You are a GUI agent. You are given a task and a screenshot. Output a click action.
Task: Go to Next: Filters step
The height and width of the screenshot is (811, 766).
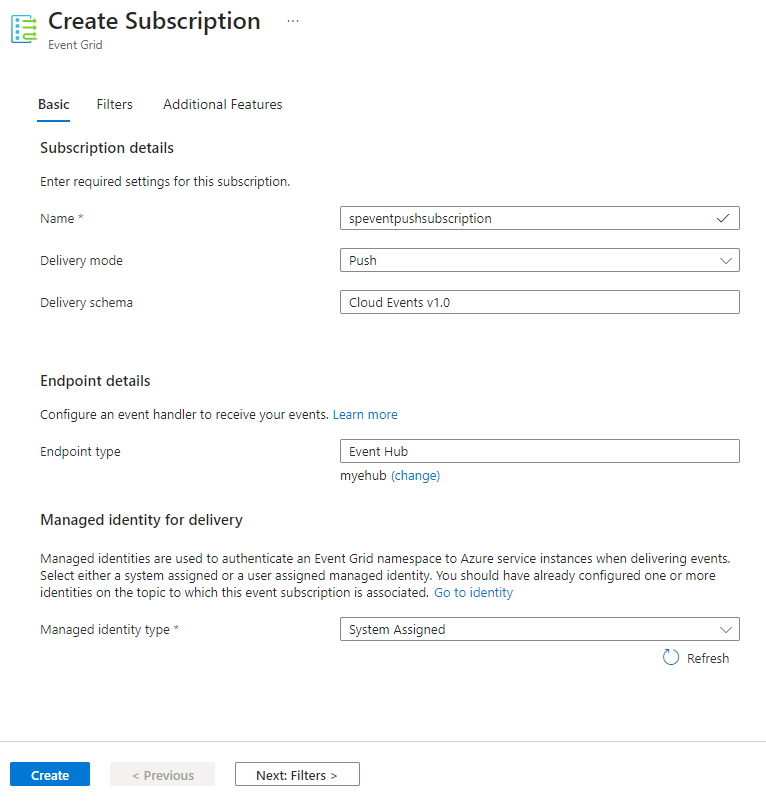pos(297,775)
